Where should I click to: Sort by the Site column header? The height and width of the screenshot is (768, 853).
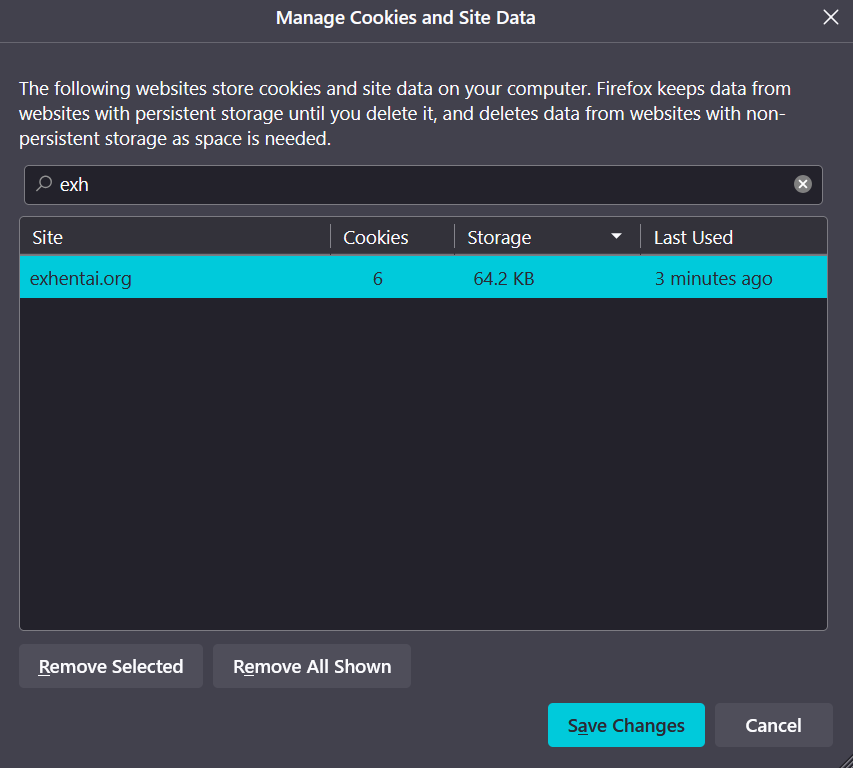click(175, 238)
